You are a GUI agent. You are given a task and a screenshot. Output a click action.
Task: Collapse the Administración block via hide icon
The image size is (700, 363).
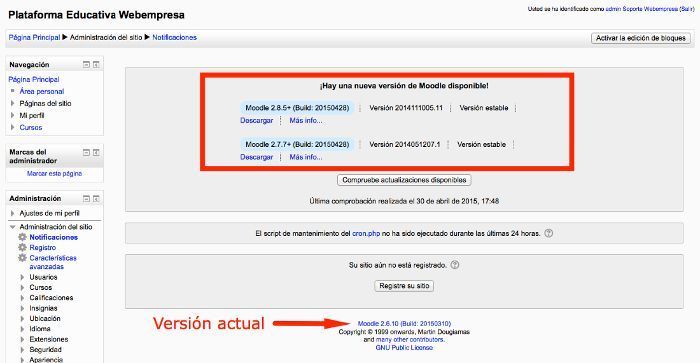[86, 199]
